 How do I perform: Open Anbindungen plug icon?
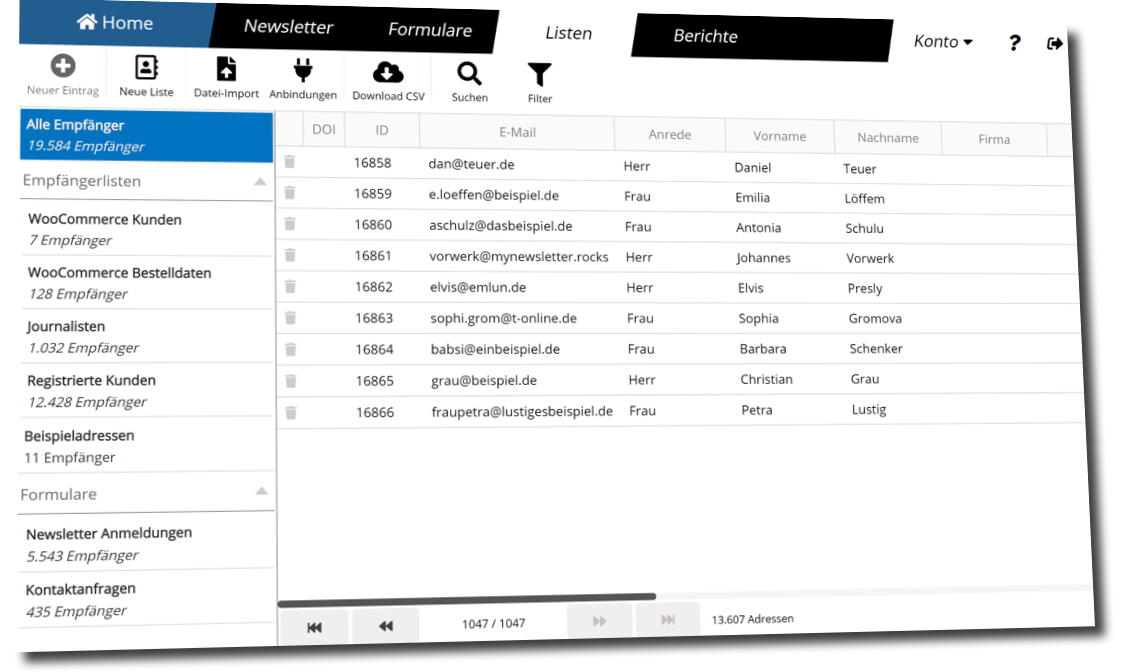pos(303,70)
